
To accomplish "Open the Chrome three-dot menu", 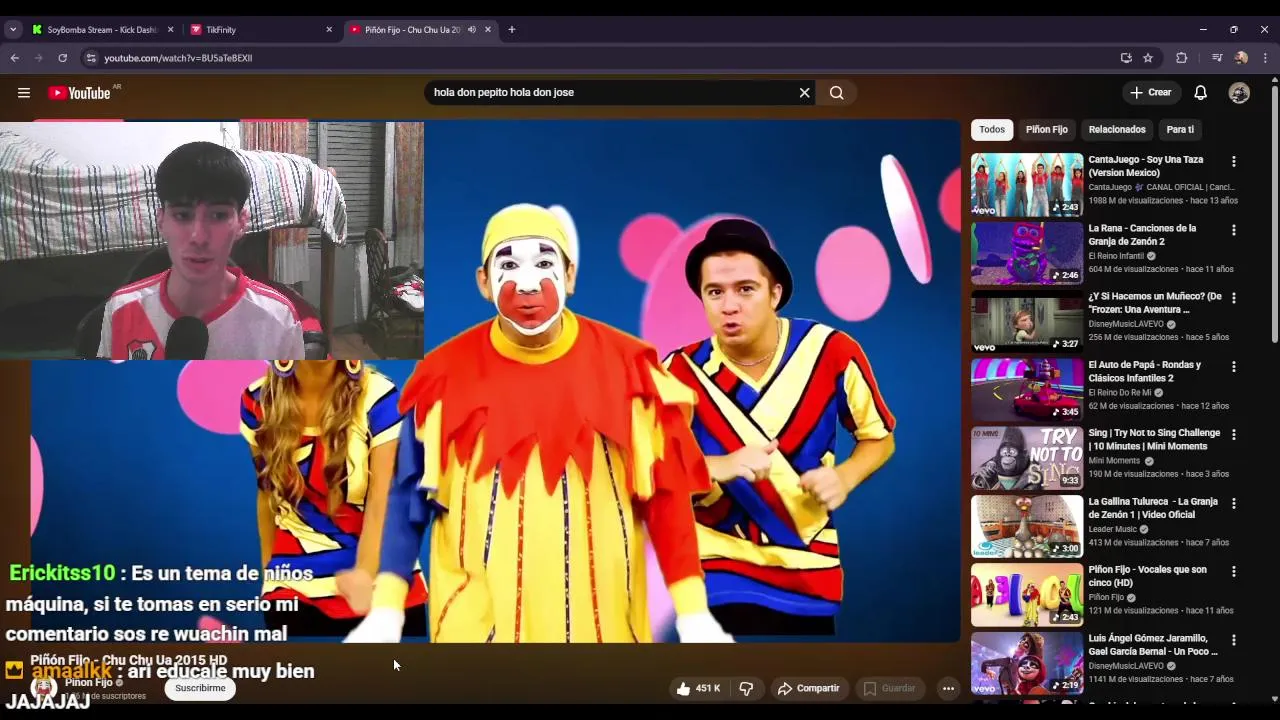I will click(x=1265, y=58).
